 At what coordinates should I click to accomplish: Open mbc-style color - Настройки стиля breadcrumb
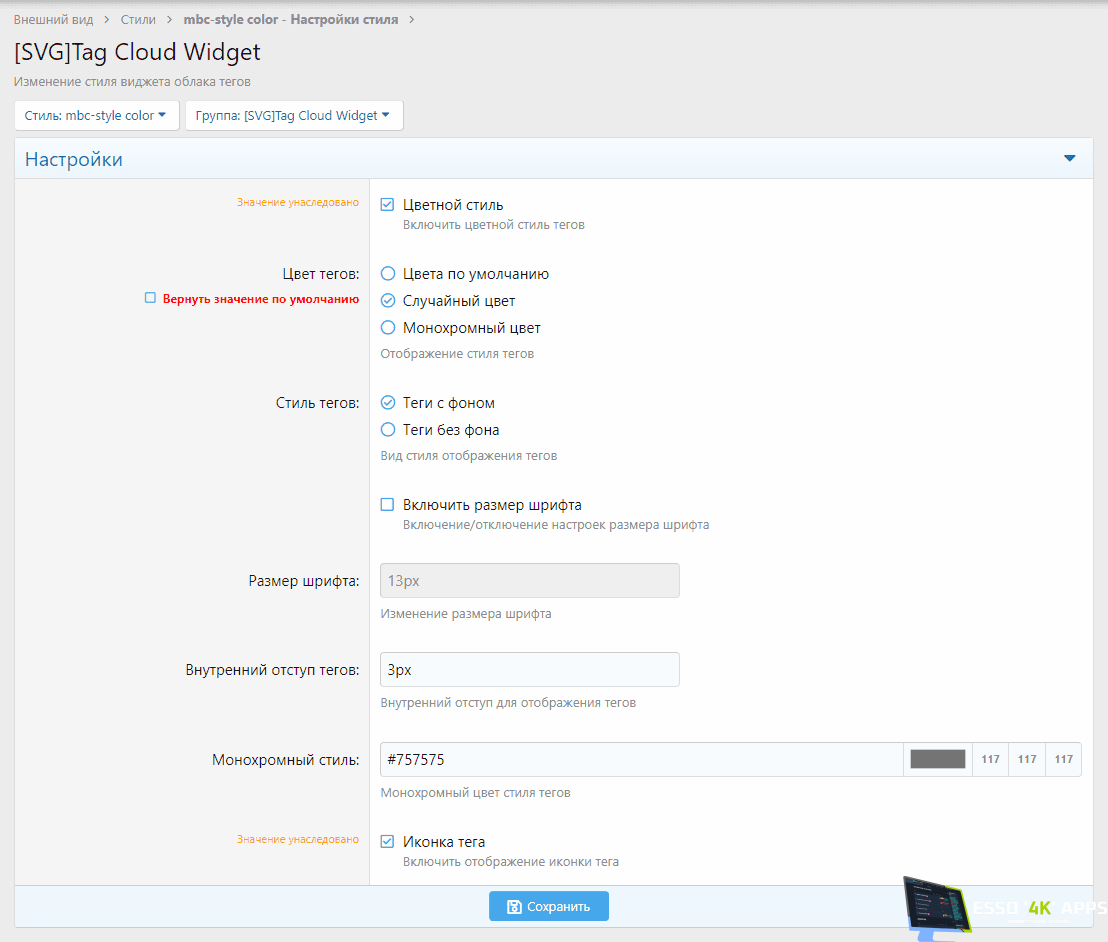coord(290,19)
